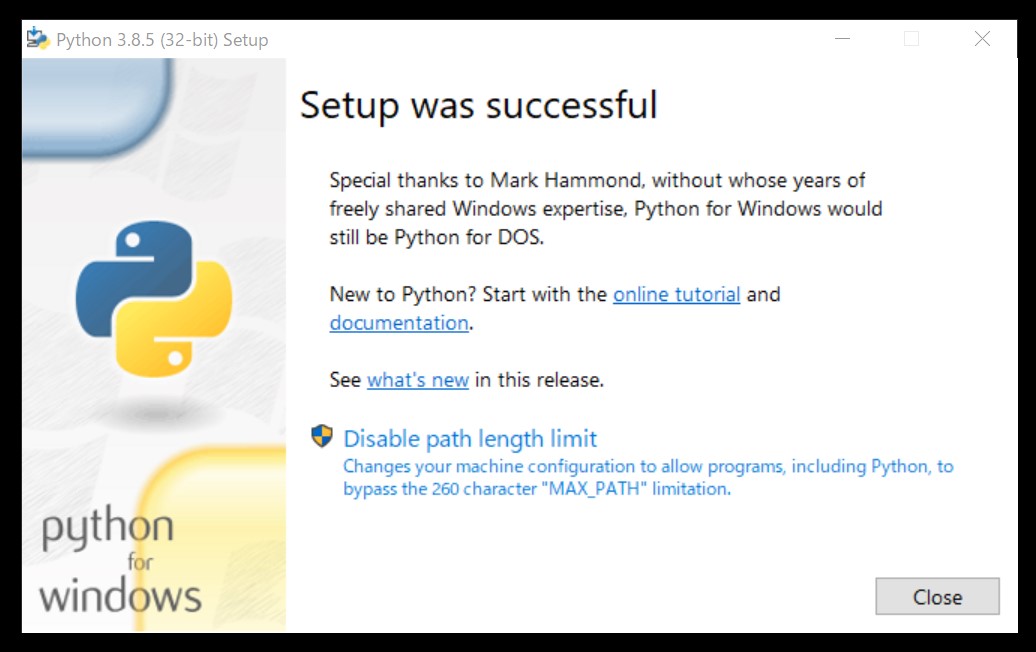This screenshot has height=652, width=1036.
Task: Open the online tutorial link
Action: click(676, 294)
